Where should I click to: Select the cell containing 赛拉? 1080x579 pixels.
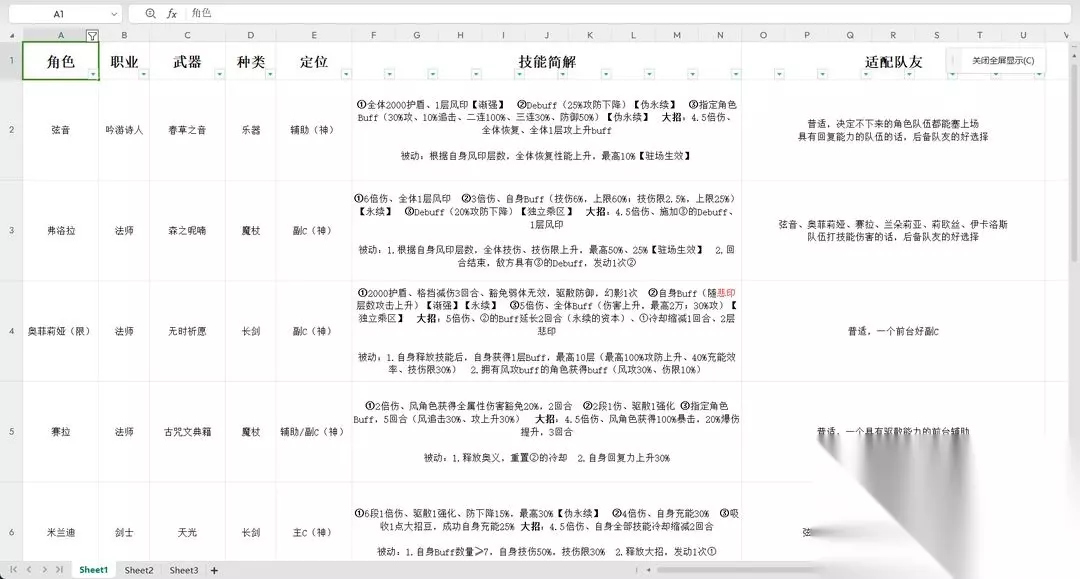pos(61,432)
